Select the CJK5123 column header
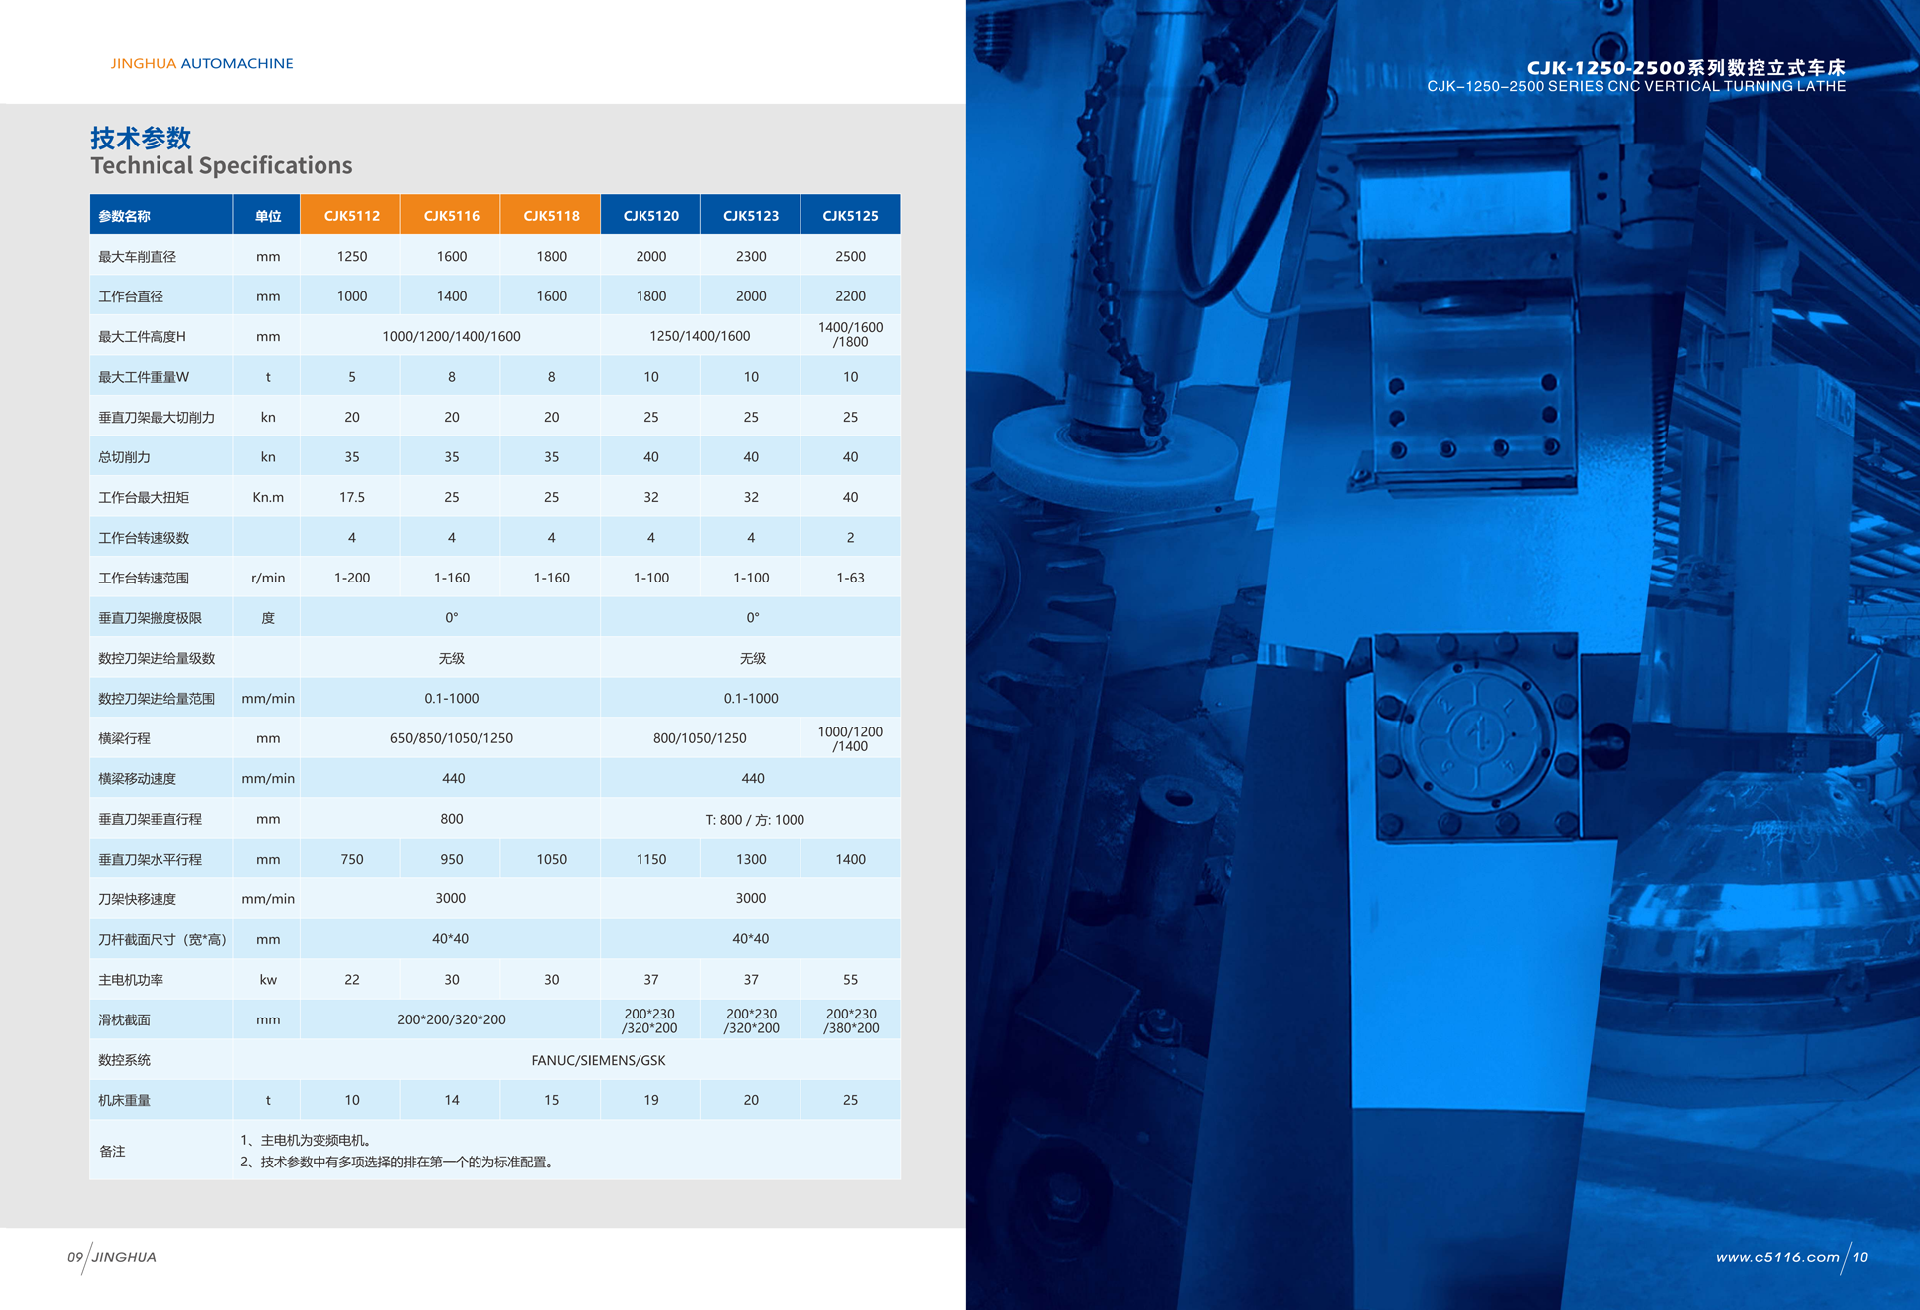Image resolution: width=1920 pixels, height=1310 pixels. pyautogui.click(x=751, y=216)
